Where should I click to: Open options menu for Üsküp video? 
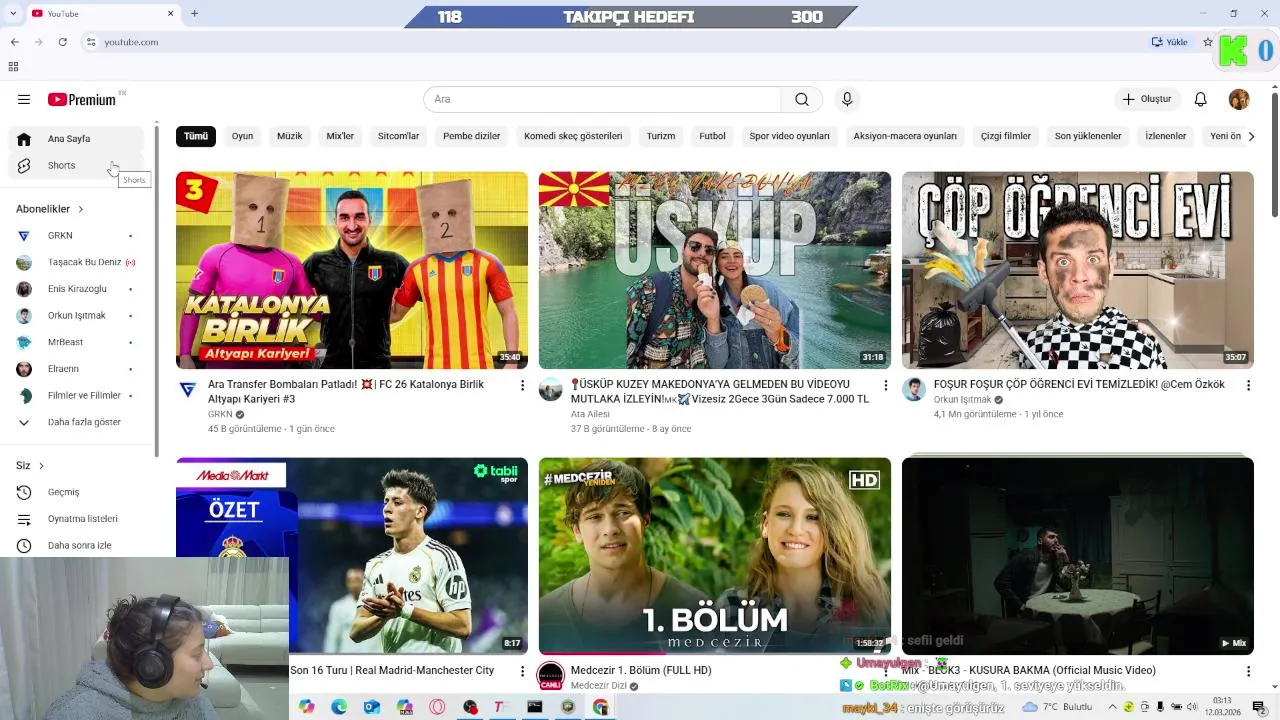[885, 385]
